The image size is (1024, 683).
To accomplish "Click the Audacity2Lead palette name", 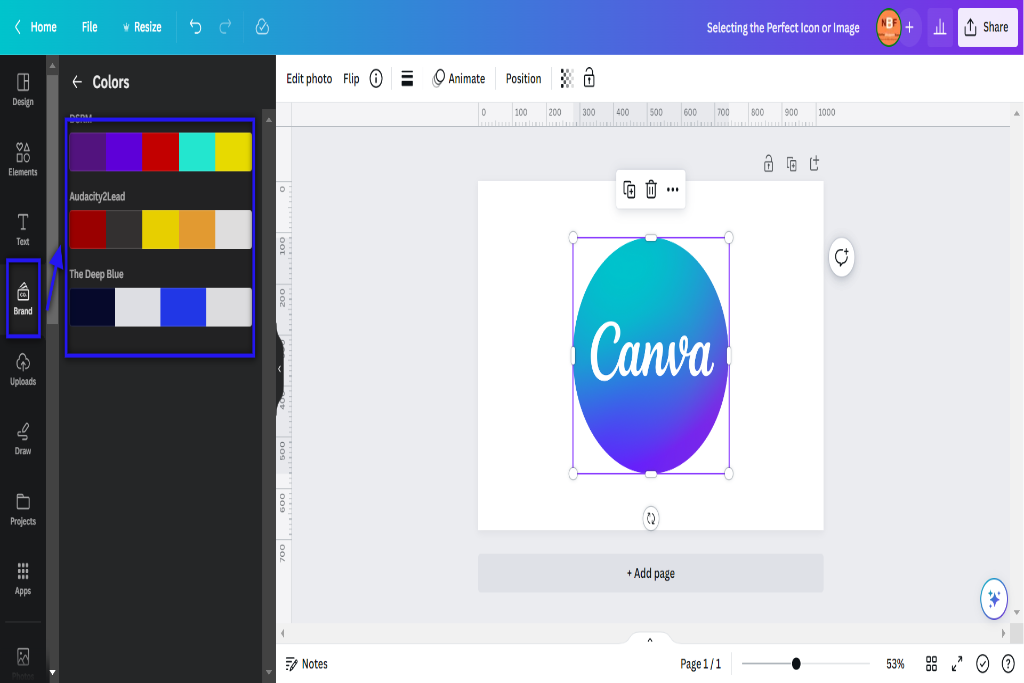I will tap(97, 196).
